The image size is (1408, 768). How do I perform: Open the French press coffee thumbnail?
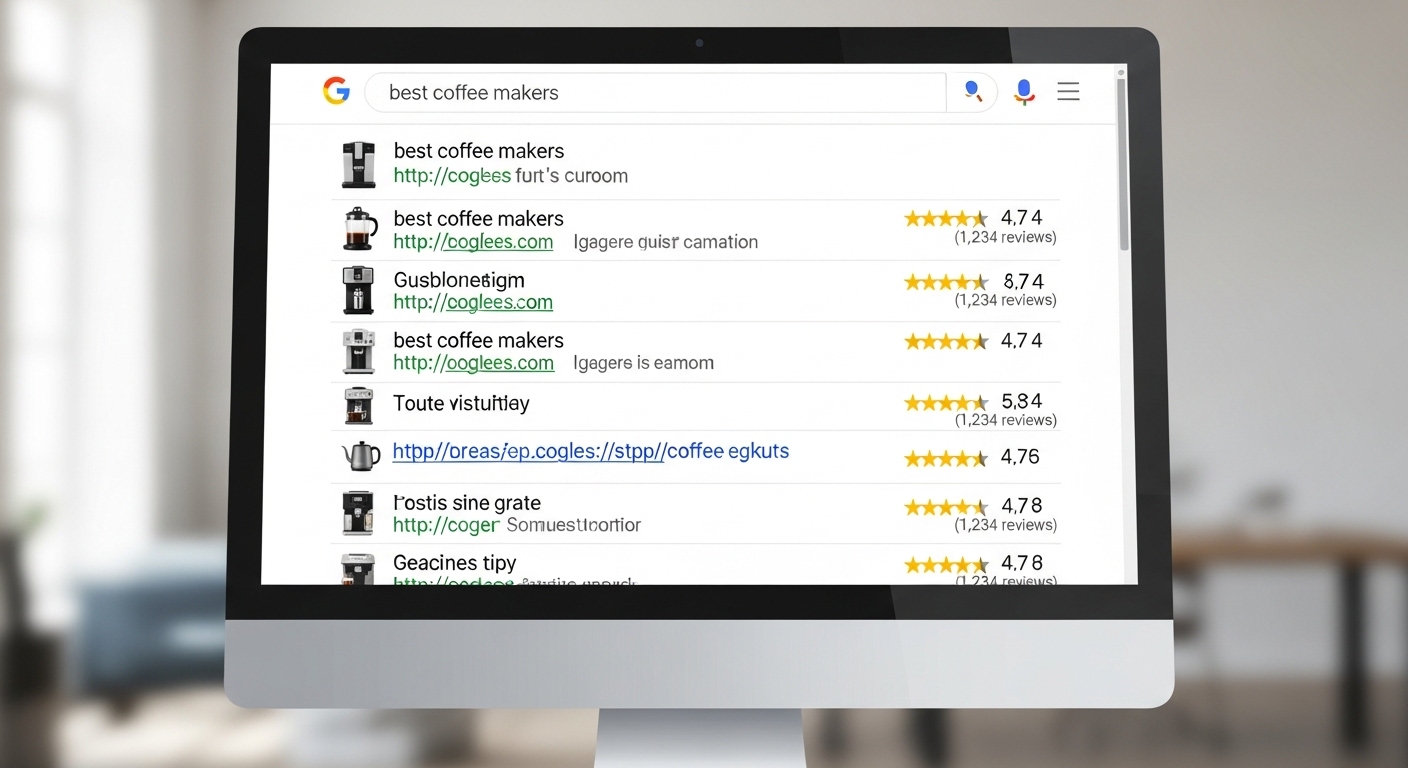coord(359,229)
